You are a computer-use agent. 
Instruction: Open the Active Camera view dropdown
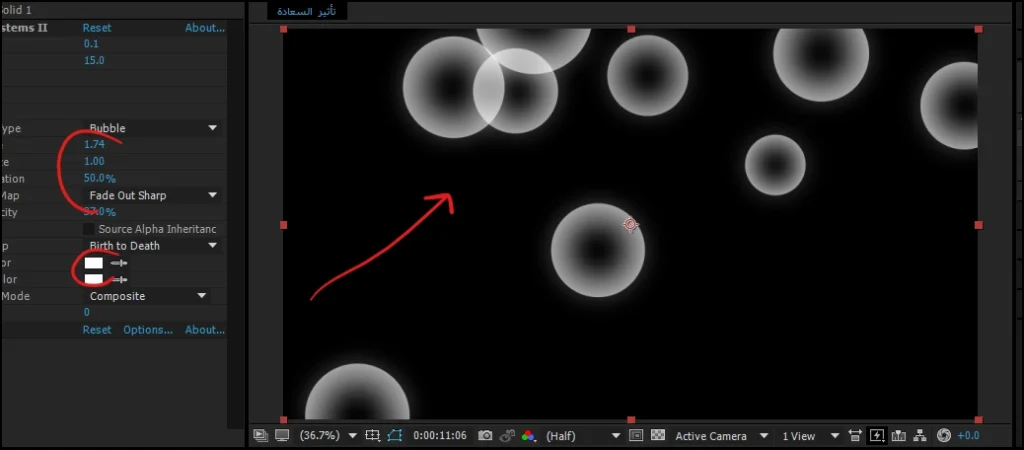pyautogui.click(x=722, y=436)
